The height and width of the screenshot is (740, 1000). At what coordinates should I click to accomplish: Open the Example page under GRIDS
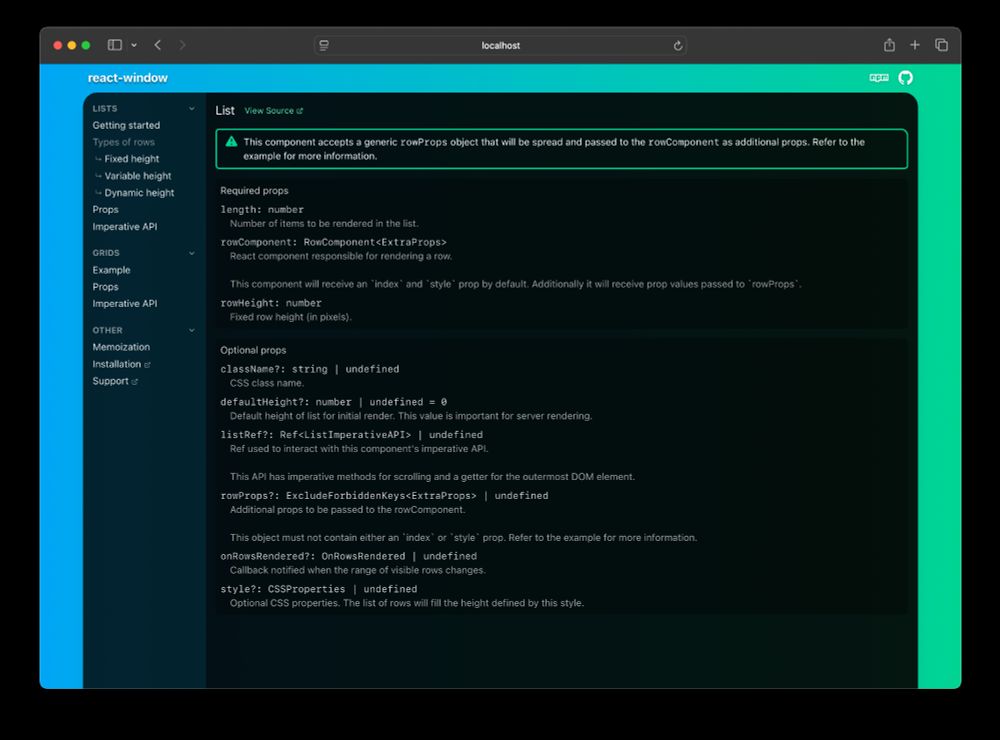click(x=112, y=270)
